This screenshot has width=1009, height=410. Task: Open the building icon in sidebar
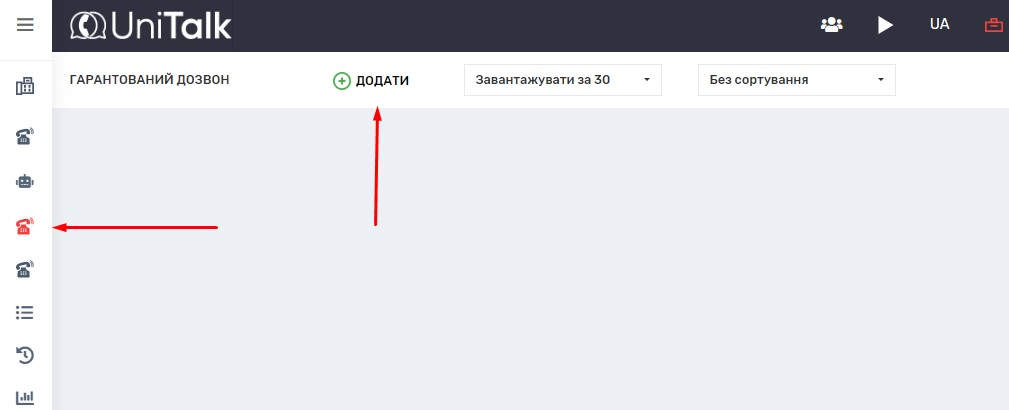pyautogui.click(x=25, y=86)
